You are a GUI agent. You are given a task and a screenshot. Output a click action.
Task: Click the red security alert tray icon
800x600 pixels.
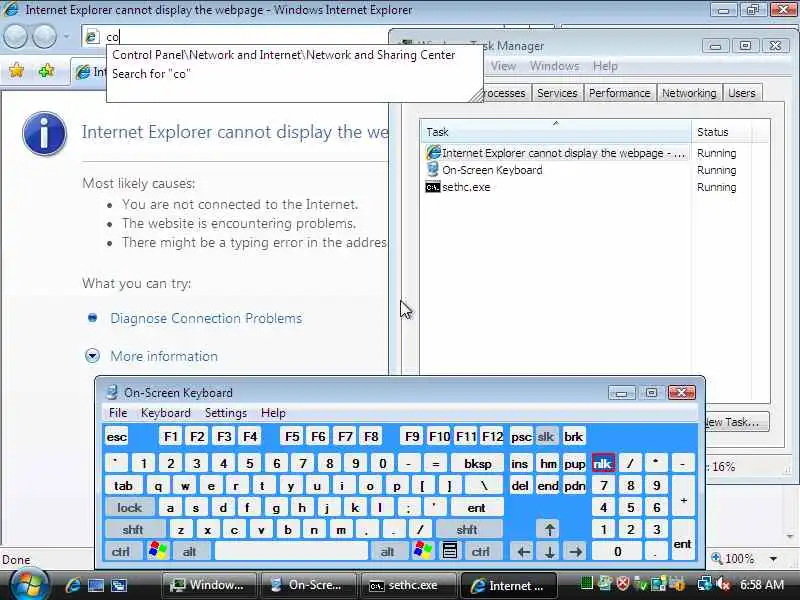[x=622, y=583]
